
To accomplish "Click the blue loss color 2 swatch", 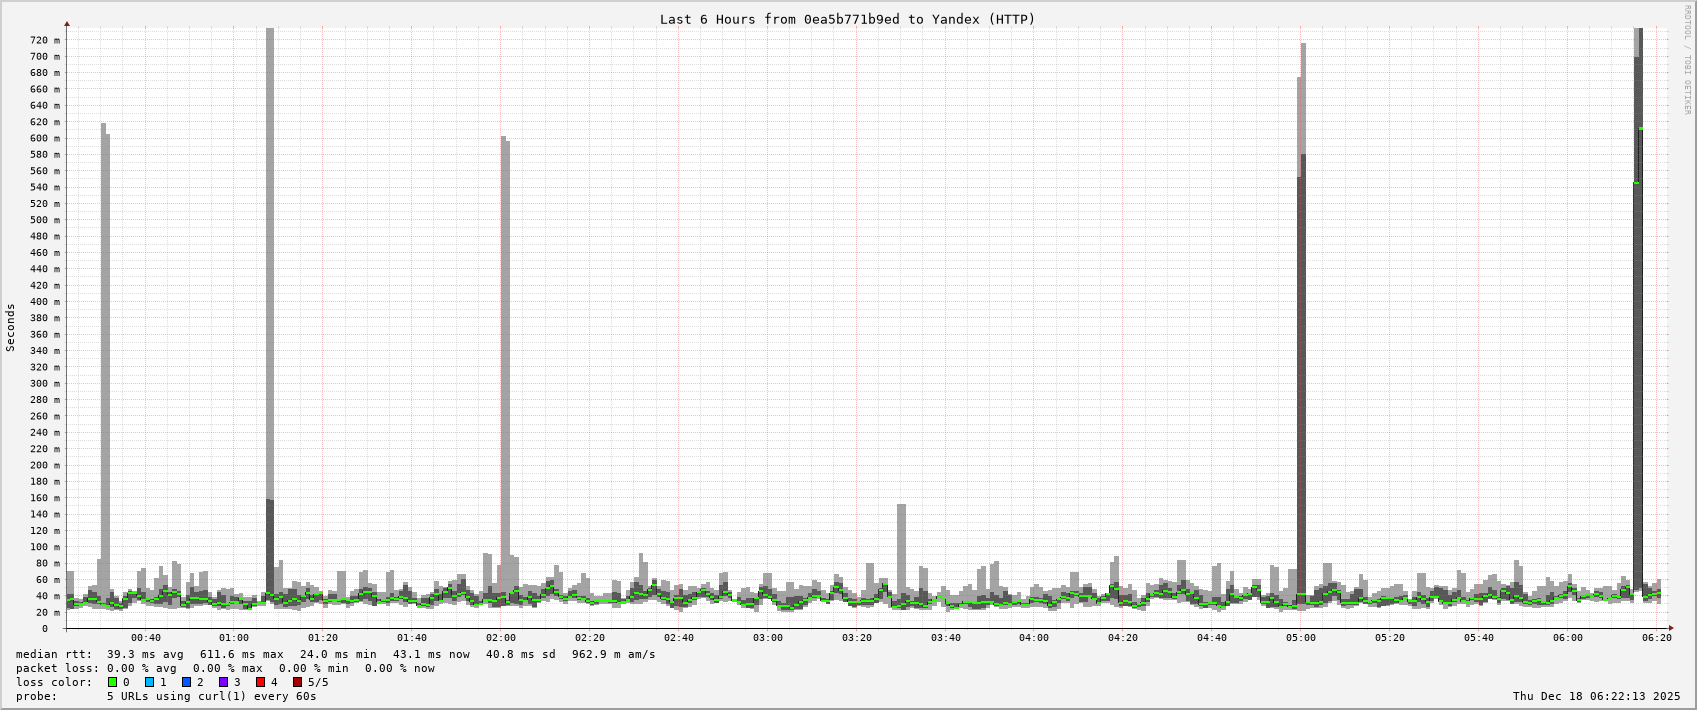I will (186, 682).
